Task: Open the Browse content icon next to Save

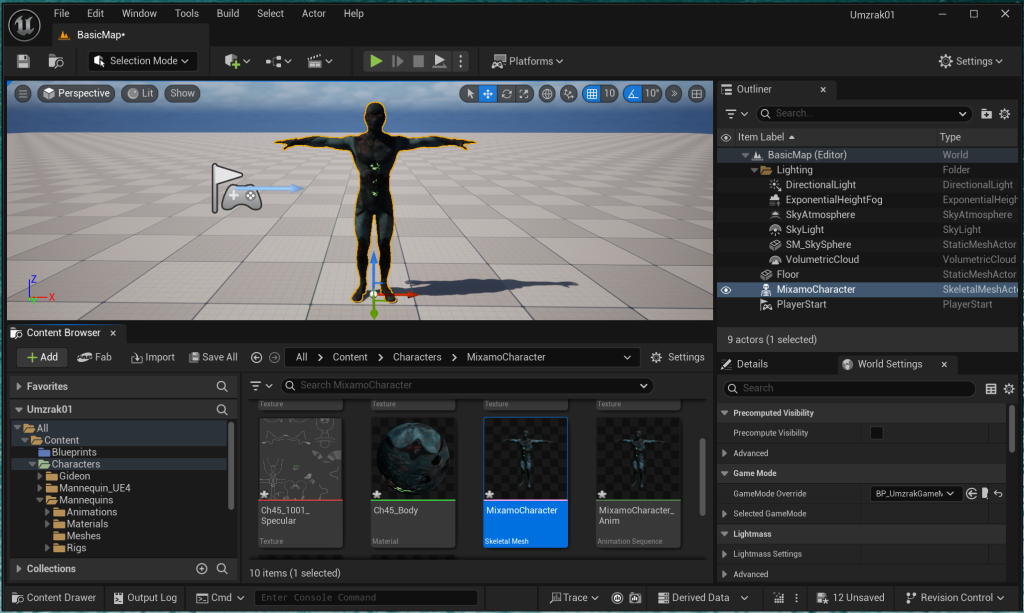Action: pos(56,61)
